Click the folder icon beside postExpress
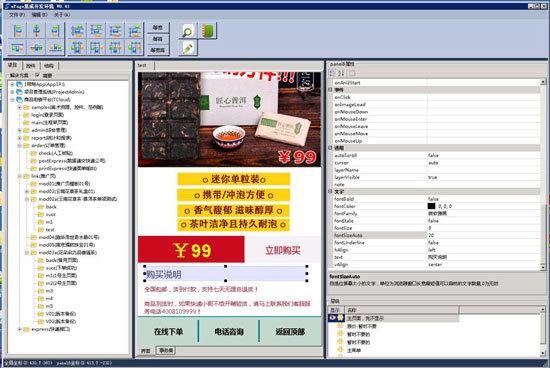Viewport: 550px width, 368px height. (x=34, y=161)
